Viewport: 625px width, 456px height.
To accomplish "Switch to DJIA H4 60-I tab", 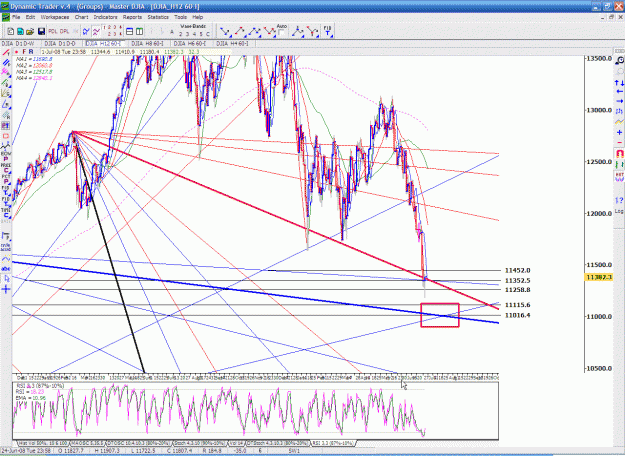I will click(232, 43).
